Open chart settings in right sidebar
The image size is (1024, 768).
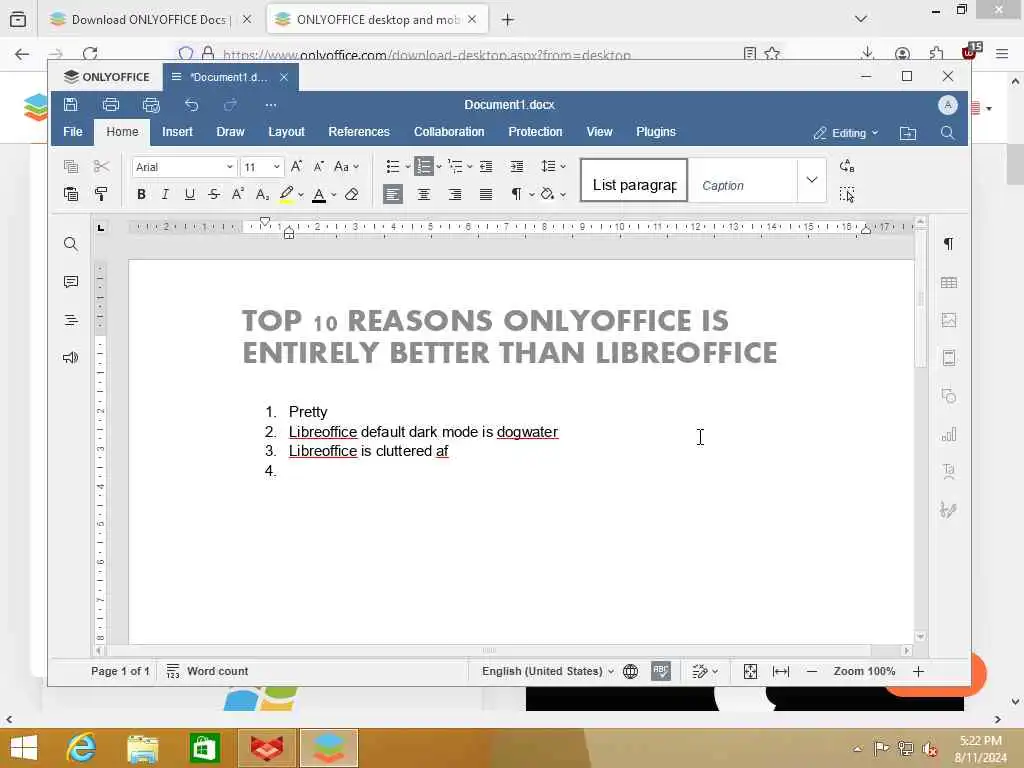click(949, 434)
